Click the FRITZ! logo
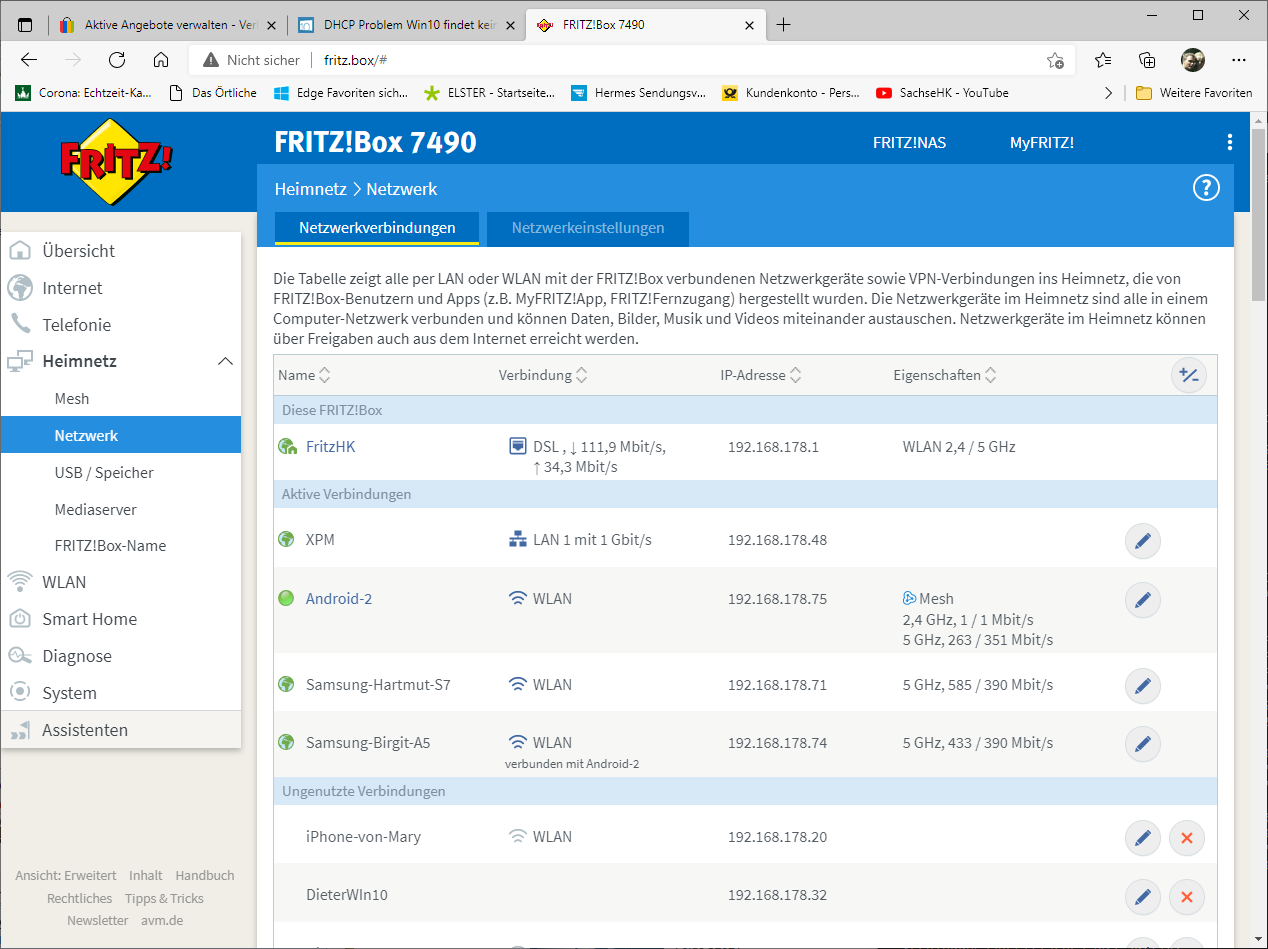The image size is (1268, 949). (116, 161)
